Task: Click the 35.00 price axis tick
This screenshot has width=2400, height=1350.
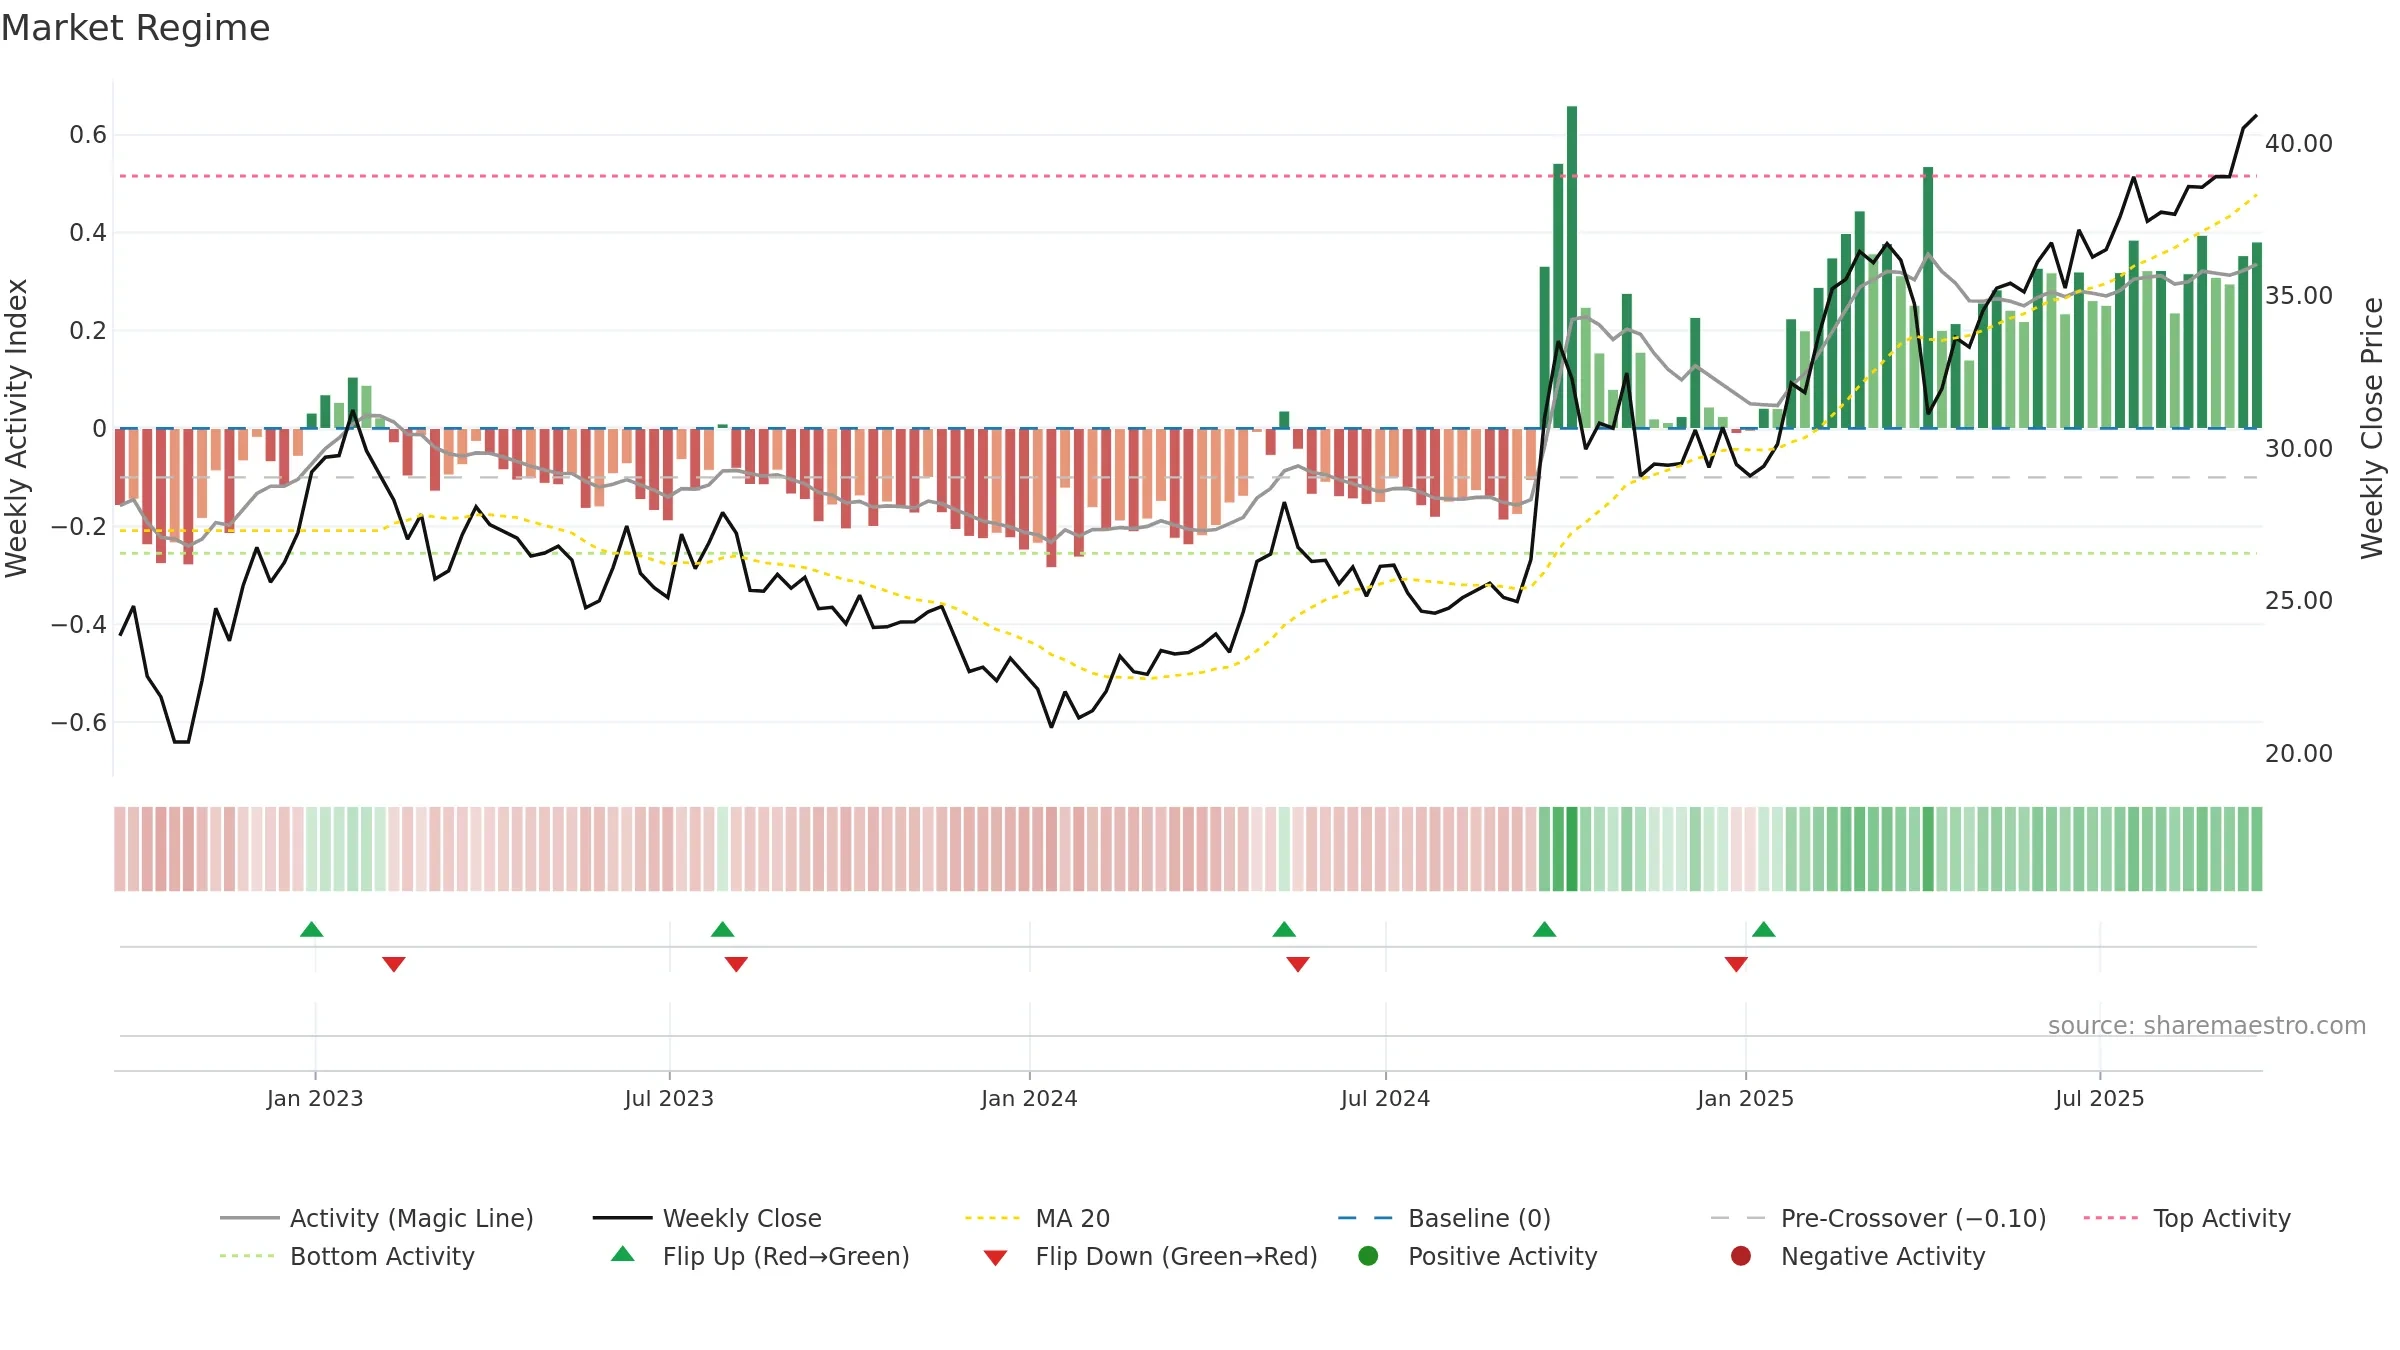Action: click(2298, 295)
